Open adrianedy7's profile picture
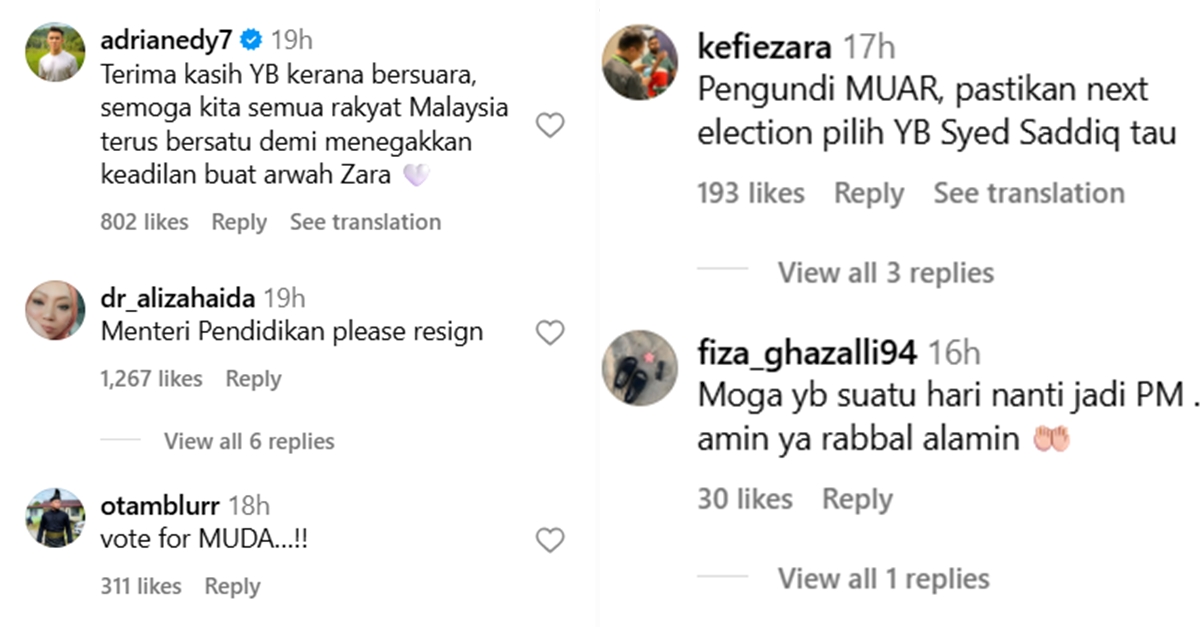The image size is (1200, 628). [x=55, y=52]
